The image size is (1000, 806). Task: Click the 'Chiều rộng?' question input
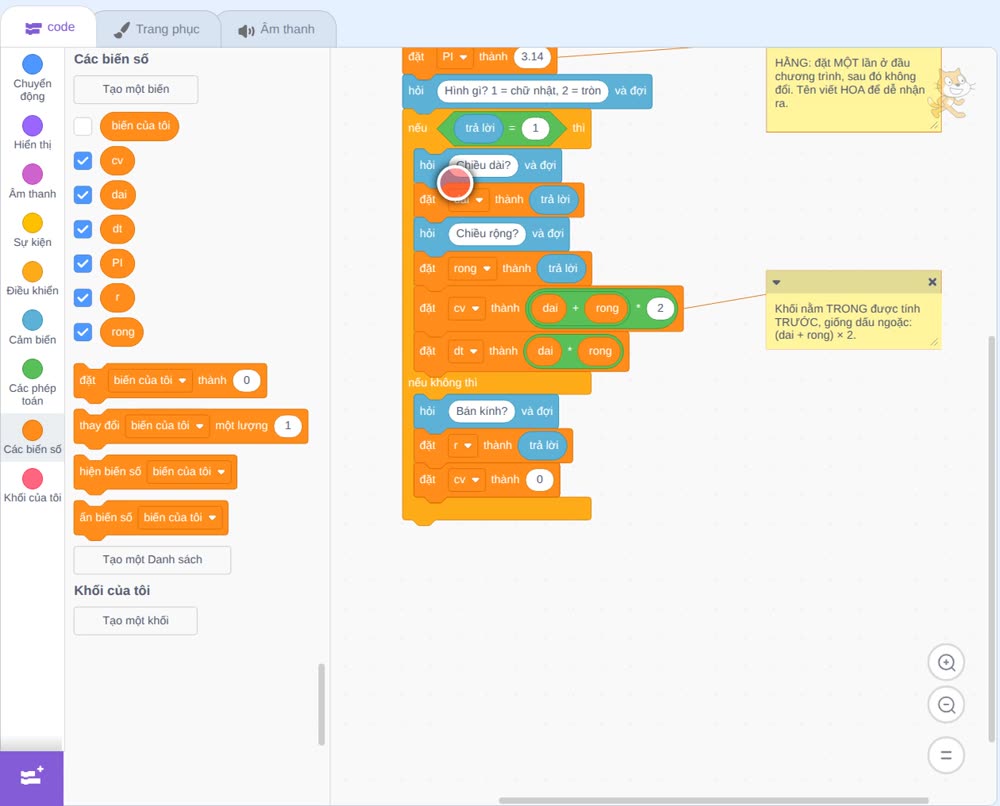click(x=487, y=233)
